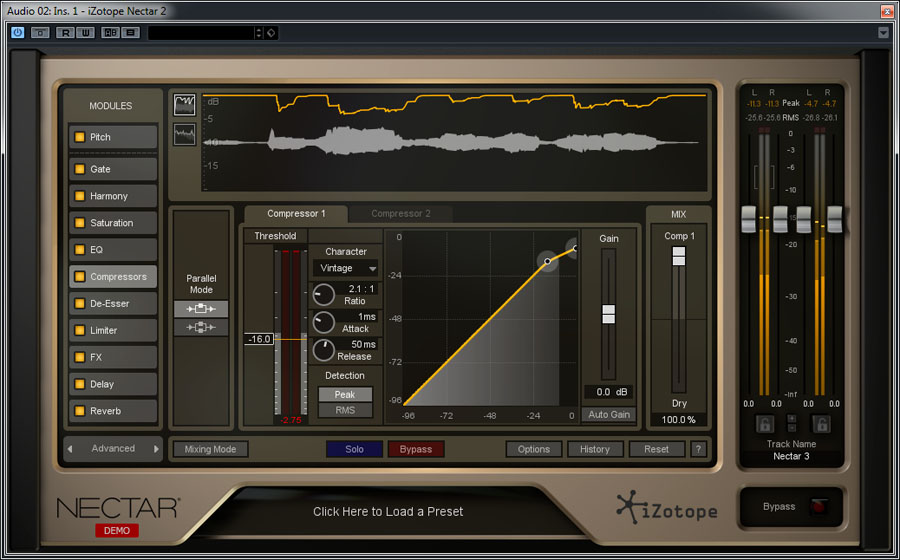Open the help question mark button
This screenshot has height=560, width=900.
[x=698, y=449]
